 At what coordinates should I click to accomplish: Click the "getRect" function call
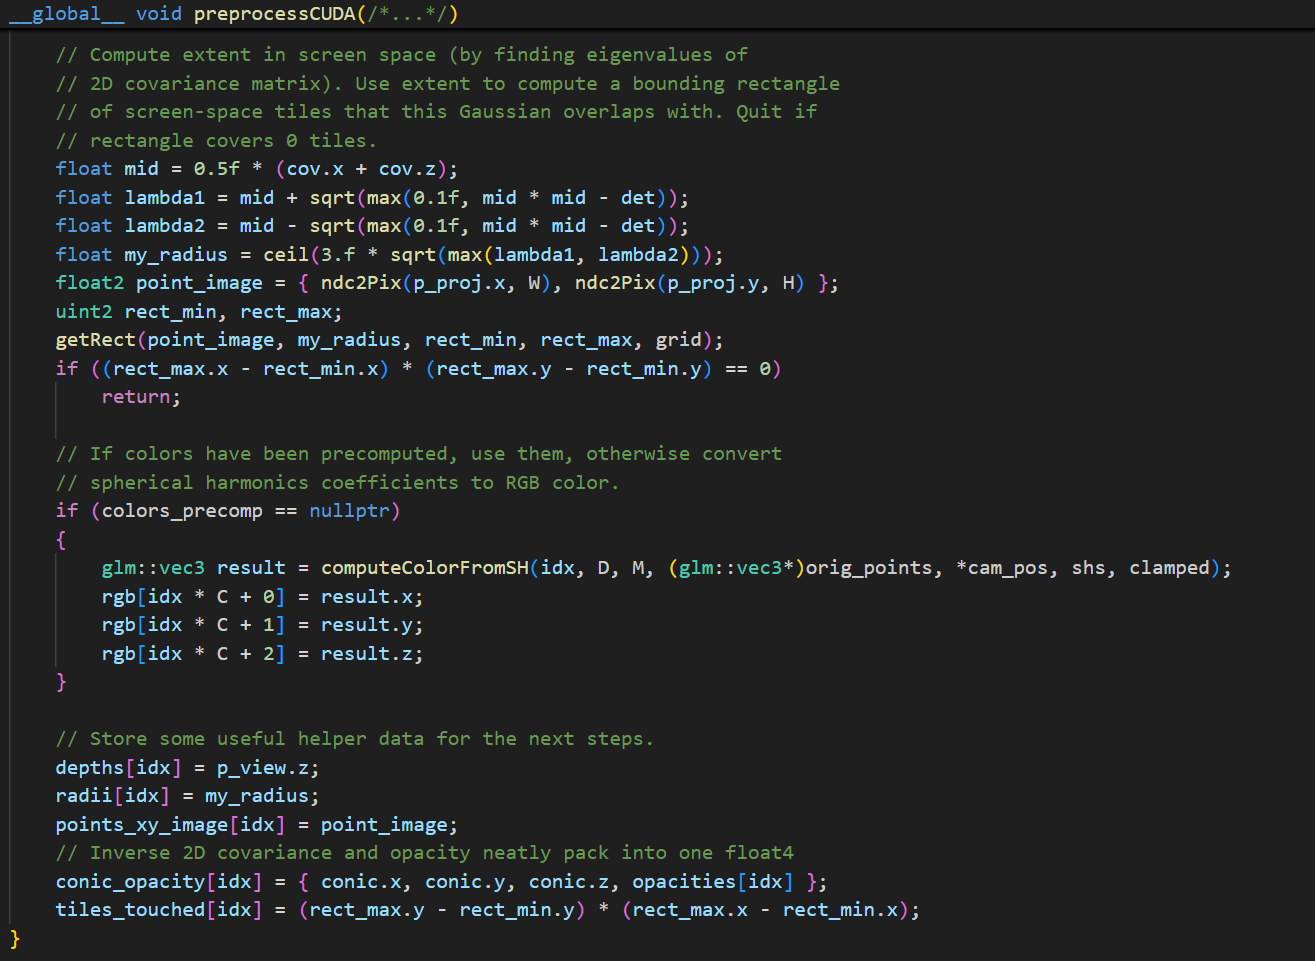(96, 340)
